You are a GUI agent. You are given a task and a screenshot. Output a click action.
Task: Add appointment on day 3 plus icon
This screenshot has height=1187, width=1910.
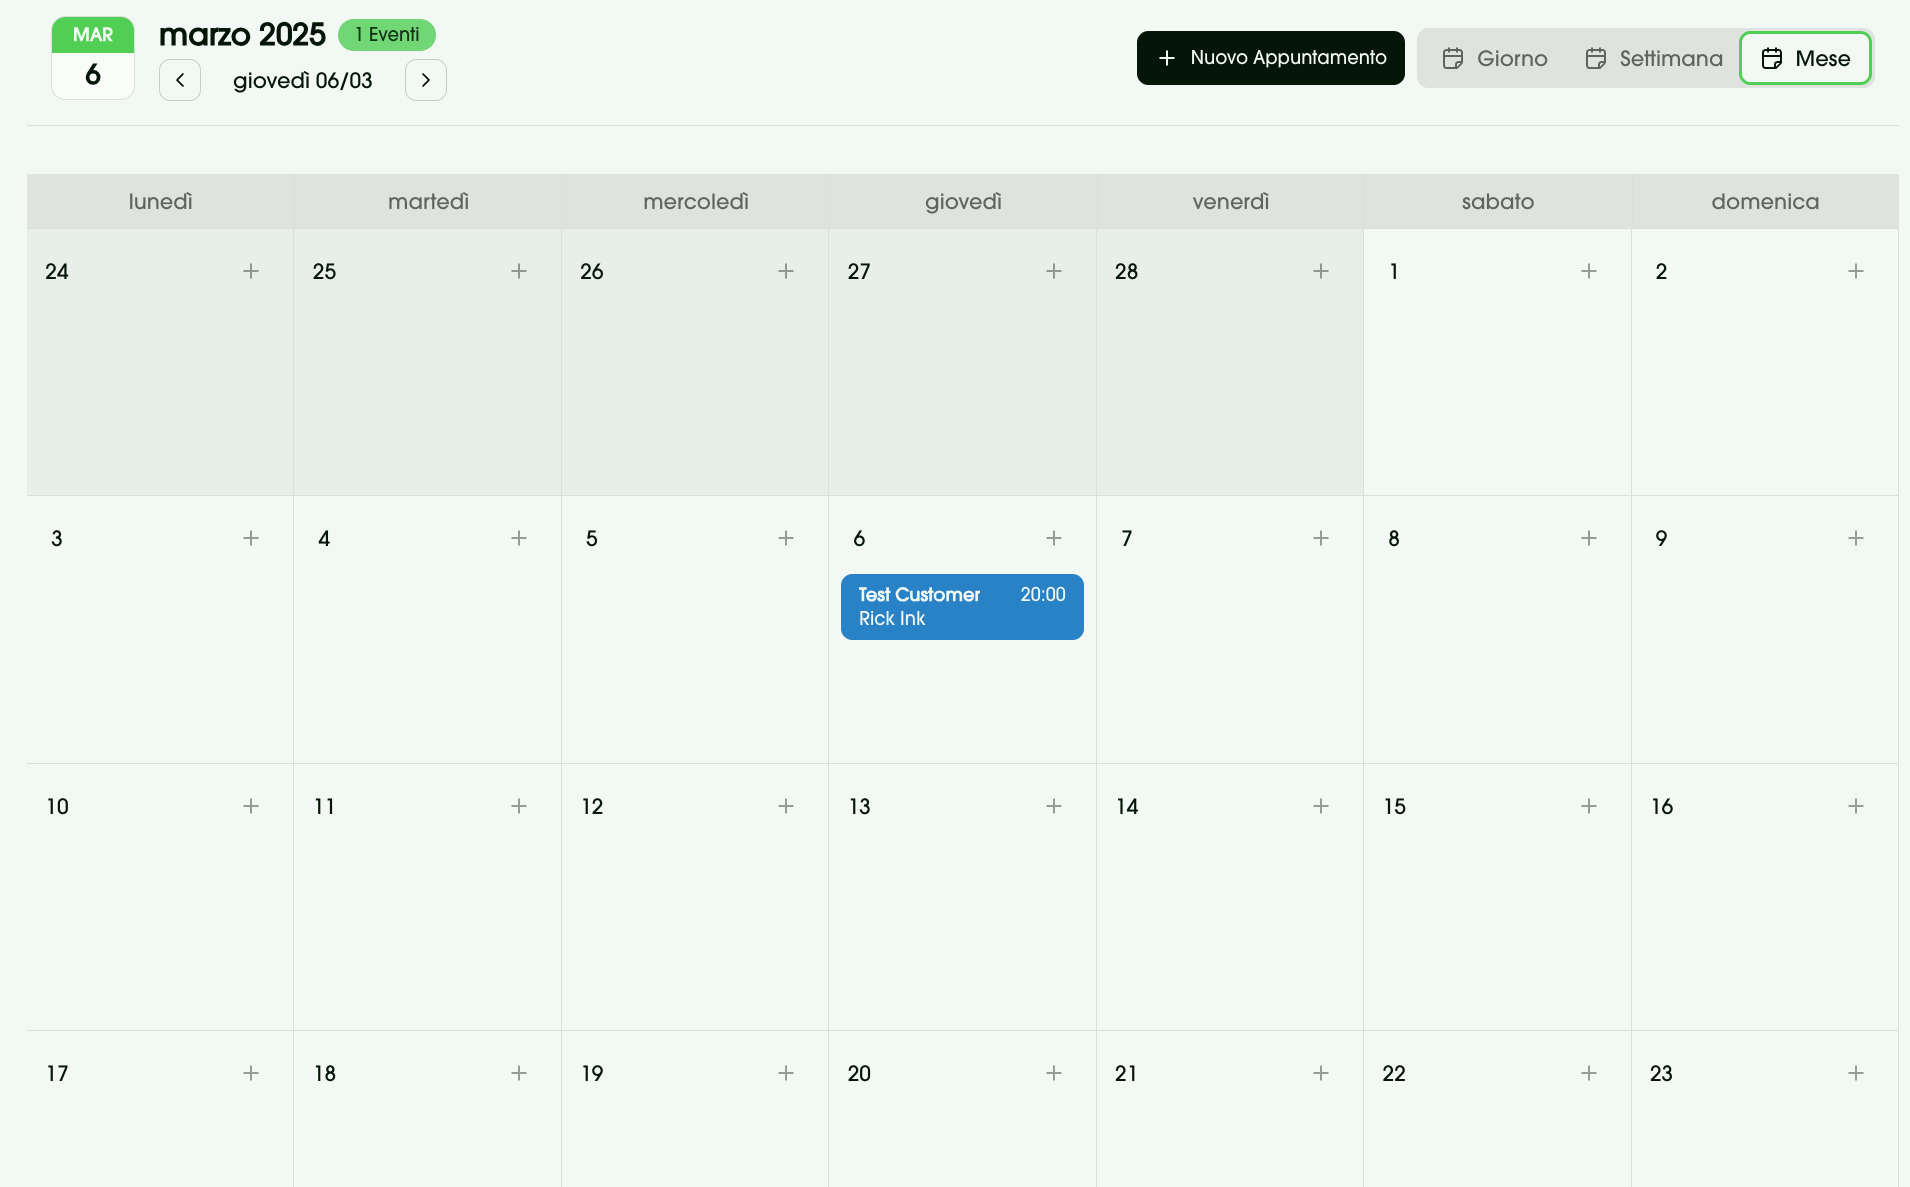coord(251,538)
